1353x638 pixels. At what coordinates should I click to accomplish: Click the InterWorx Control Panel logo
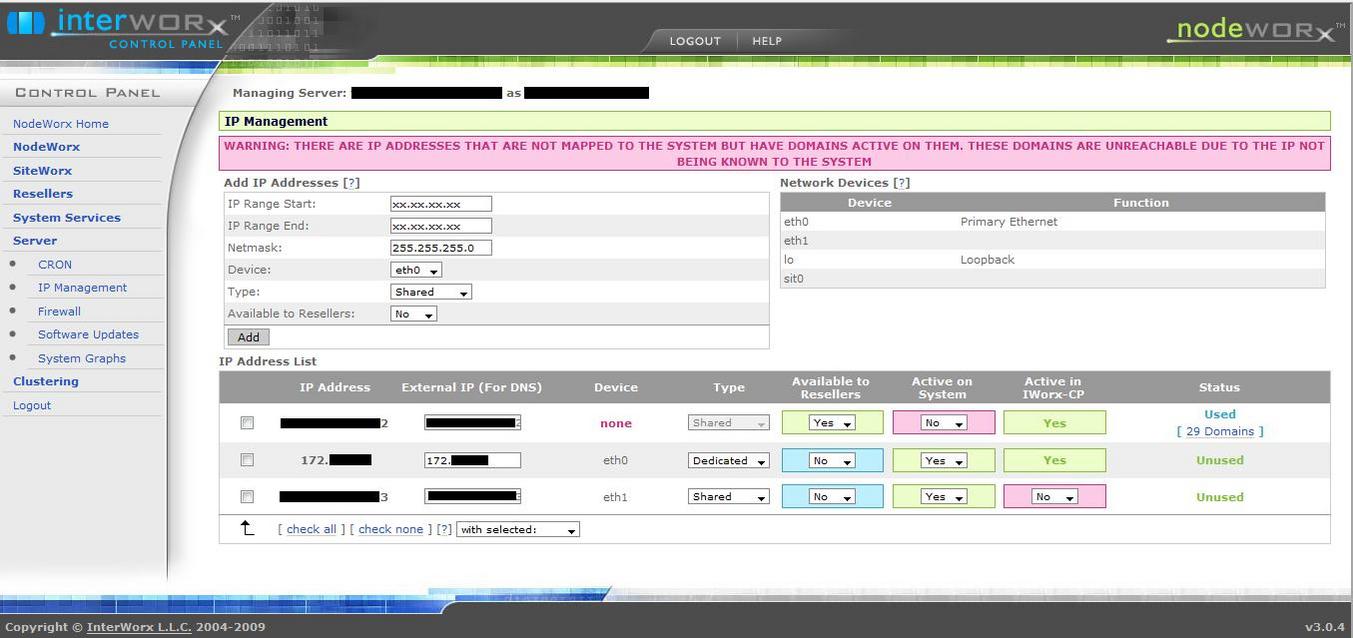coord(123,29)
